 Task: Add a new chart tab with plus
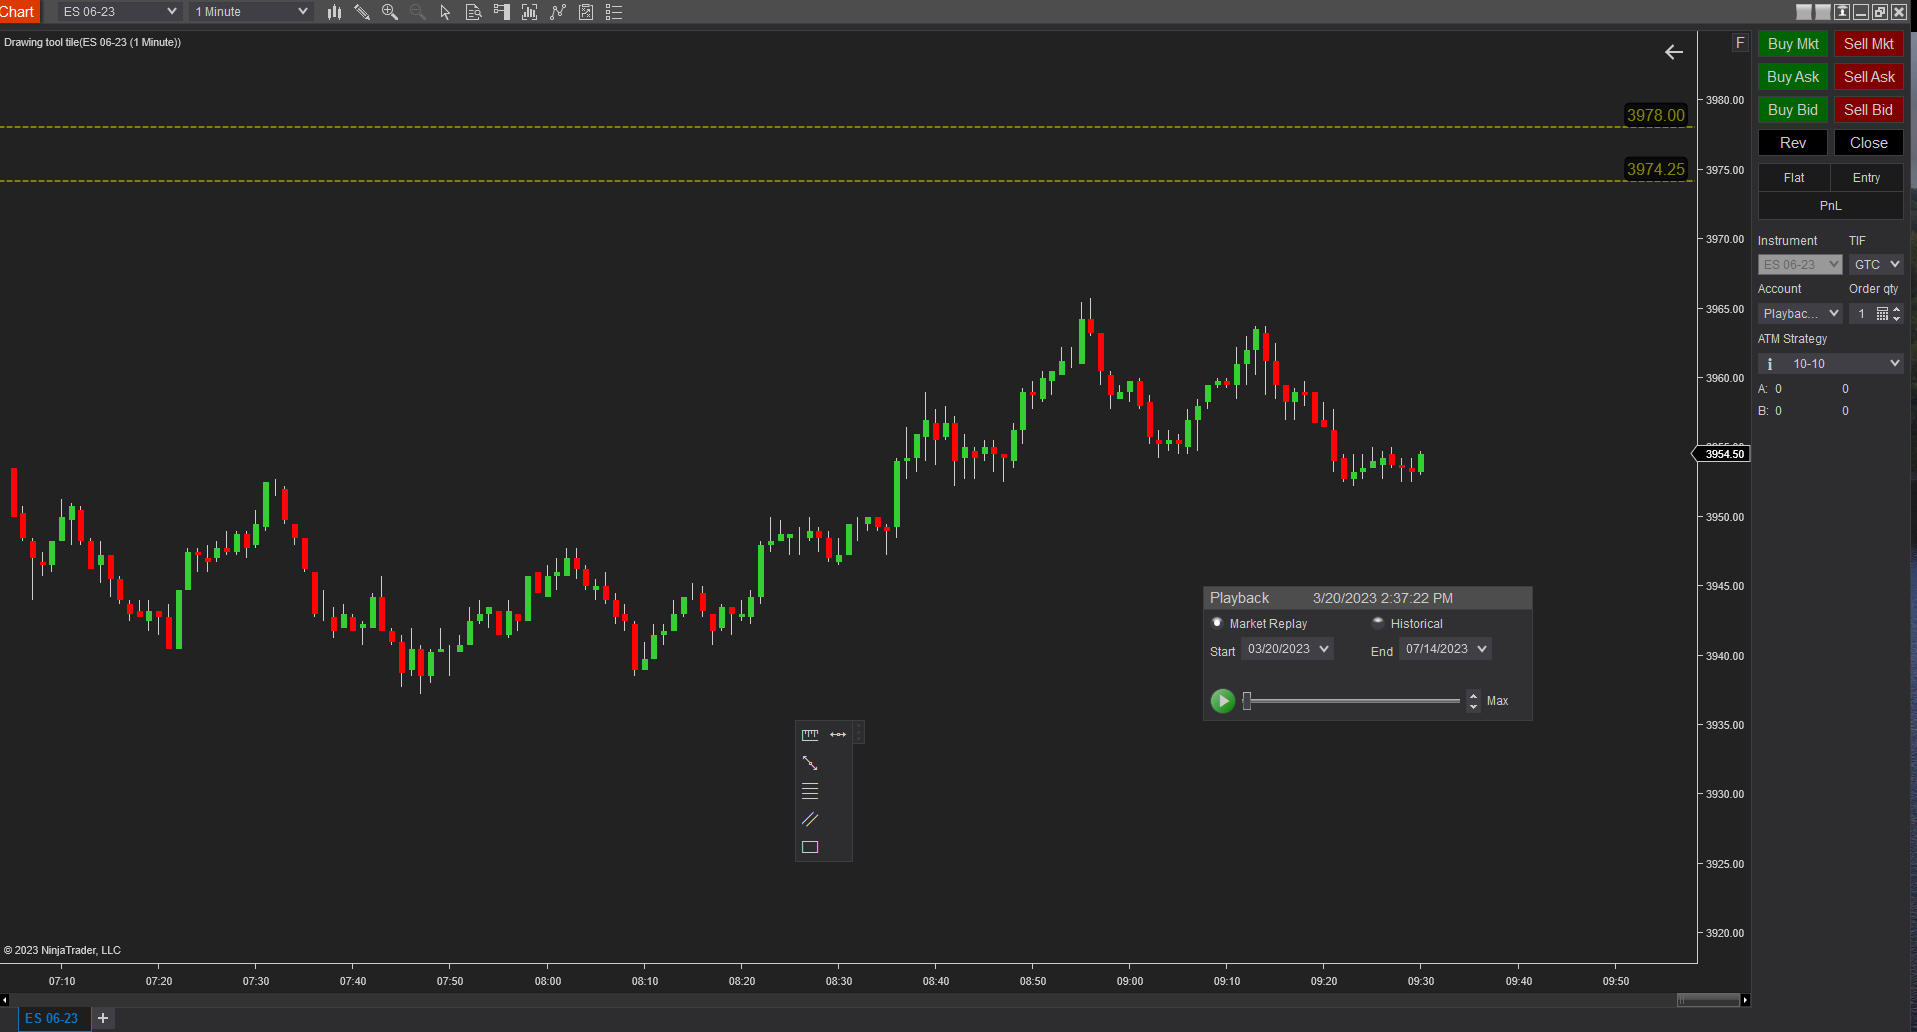click(103, 1018)
